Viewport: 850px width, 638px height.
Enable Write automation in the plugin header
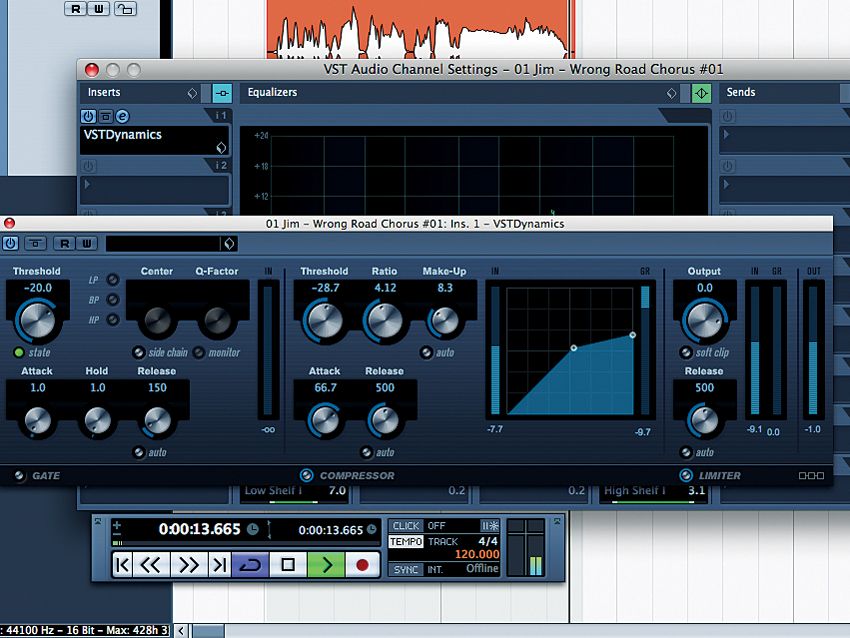coord(86,243)
